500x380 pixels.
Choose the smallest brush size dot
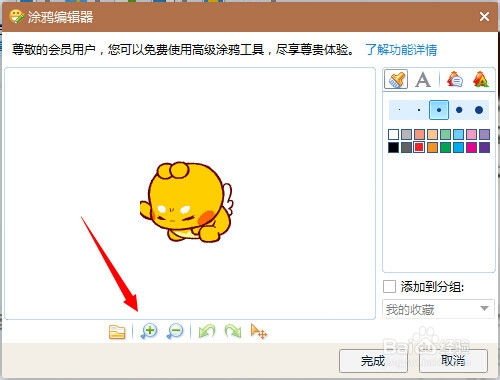point(399,110)
